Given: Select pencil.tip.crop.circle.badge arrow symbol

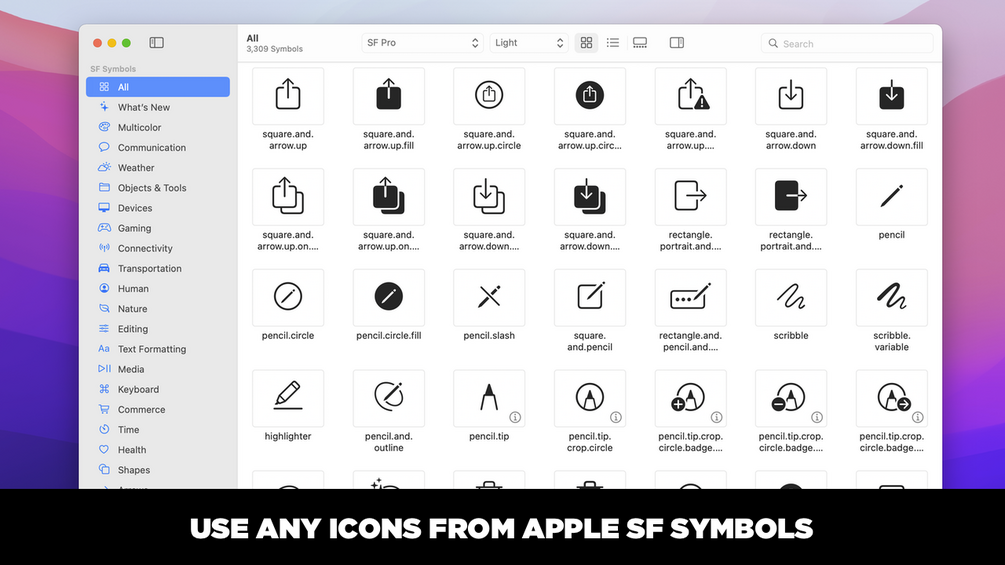Looking at the screenshot, I should [x=892, y=398].
